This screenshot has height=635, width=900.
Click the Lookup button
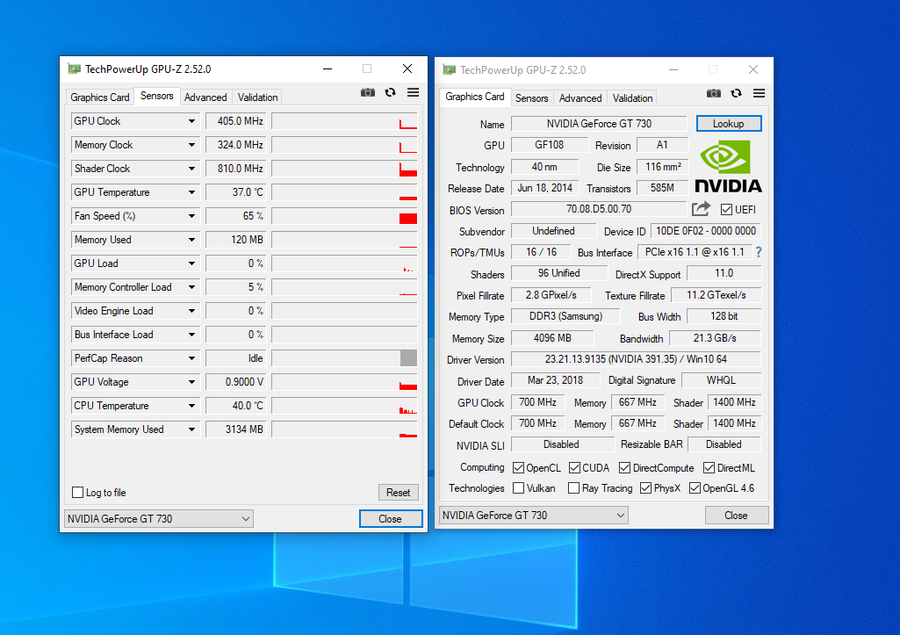(728, 123)
